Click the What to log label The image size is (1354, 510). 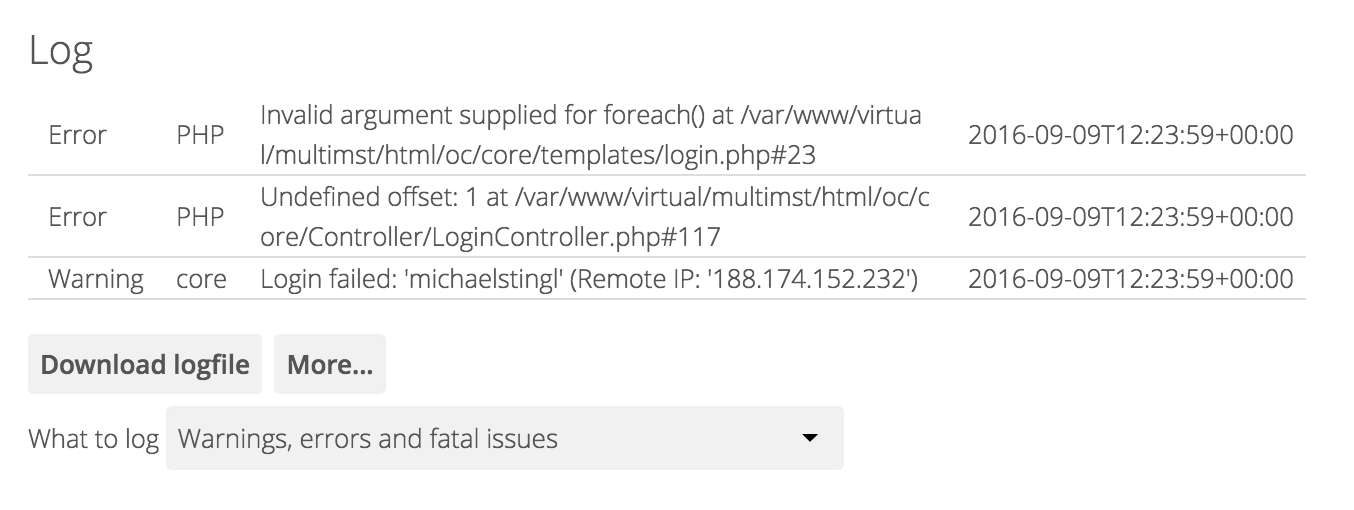point(93,439)
